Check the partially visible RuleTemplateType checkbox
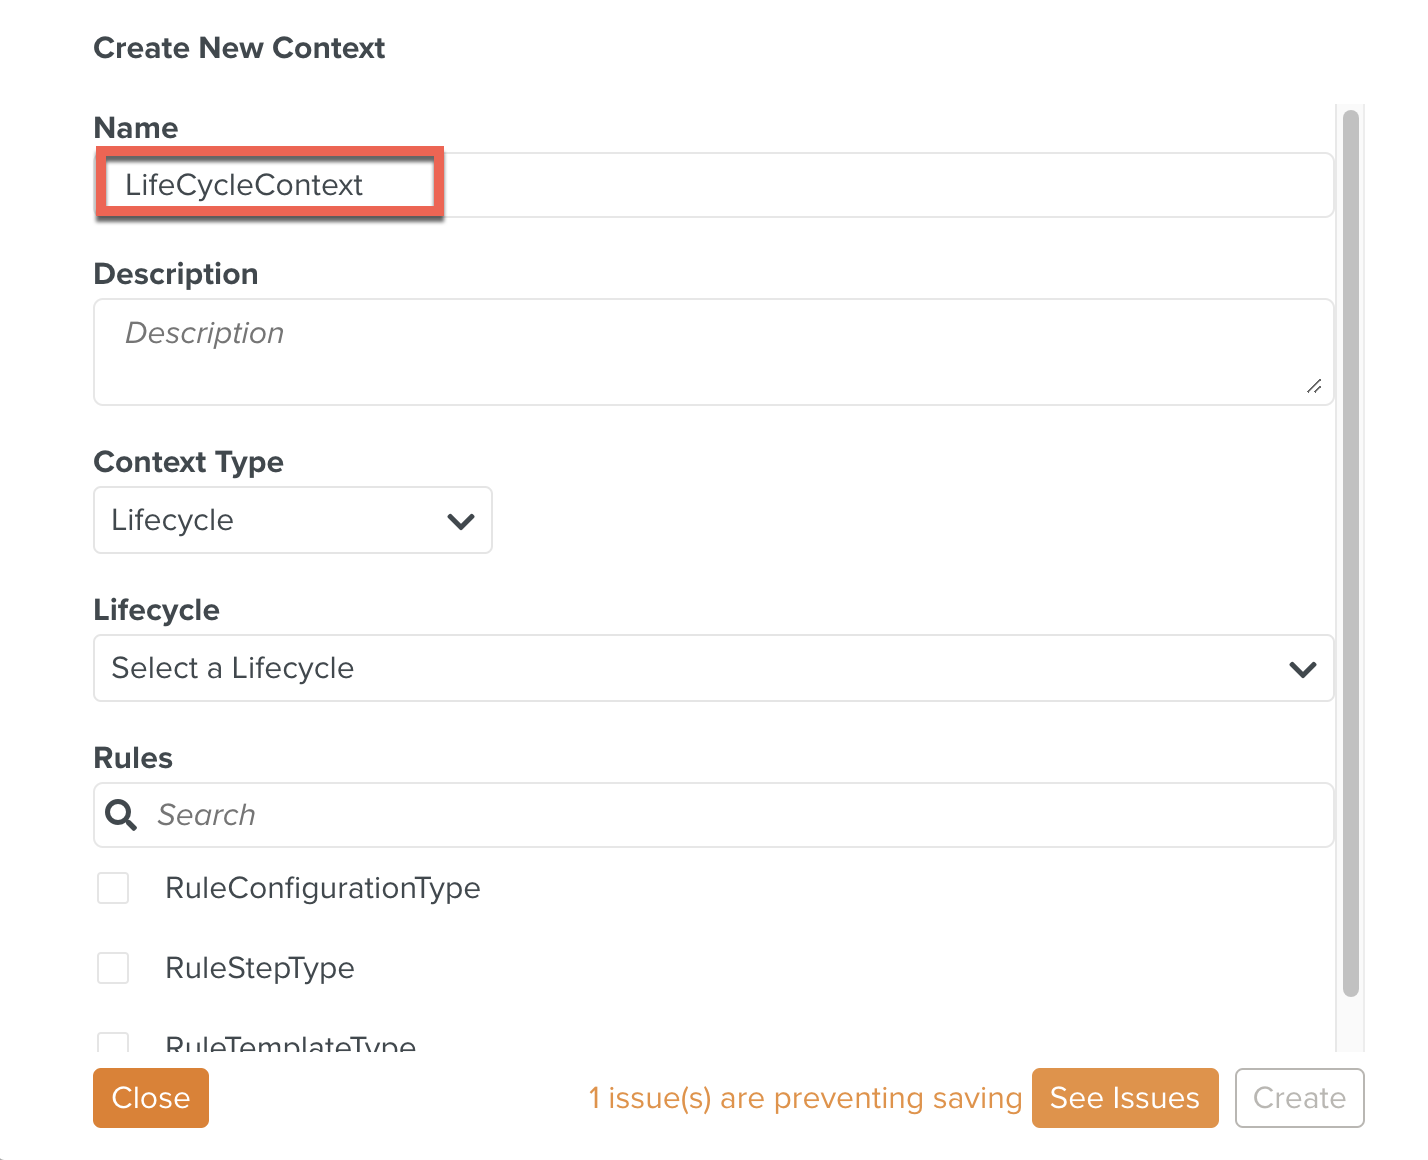 113,1043
